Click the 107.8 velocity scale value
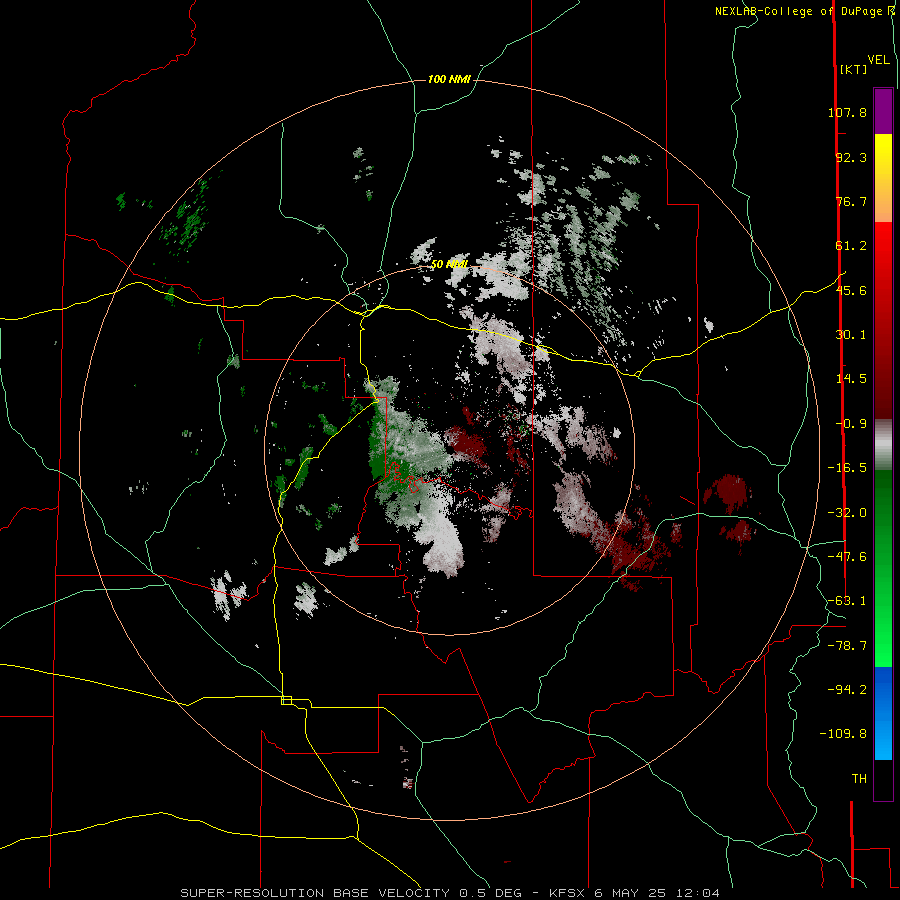Viewport: 900px width, 900px height. click(x=847, y=112)
